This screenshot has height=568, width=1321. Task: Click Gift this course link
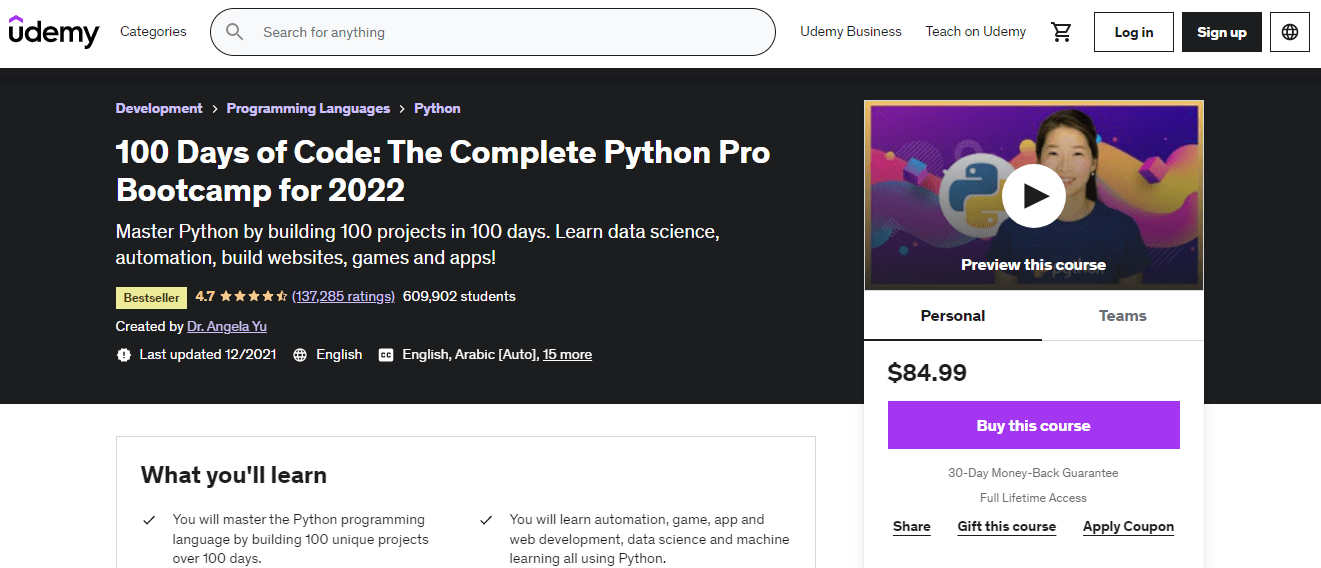point(1007,527)
